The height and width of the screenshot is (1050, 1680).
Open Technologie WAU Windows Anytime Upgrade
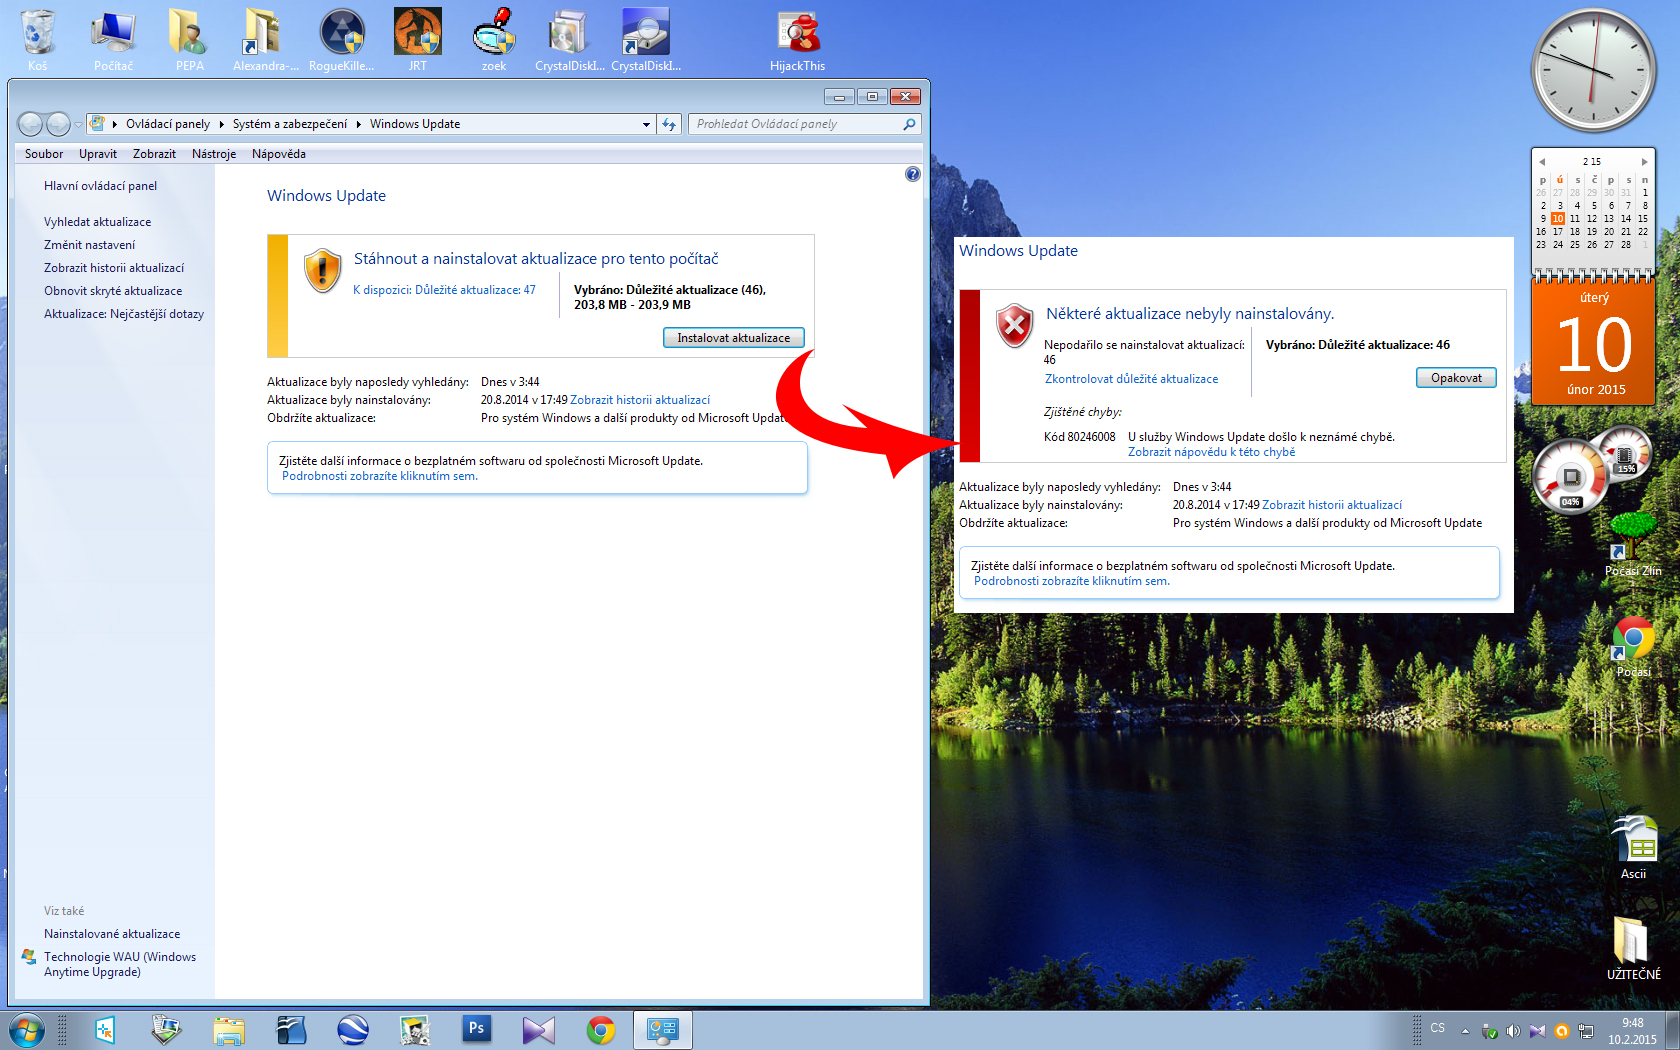tap(120, 964)
